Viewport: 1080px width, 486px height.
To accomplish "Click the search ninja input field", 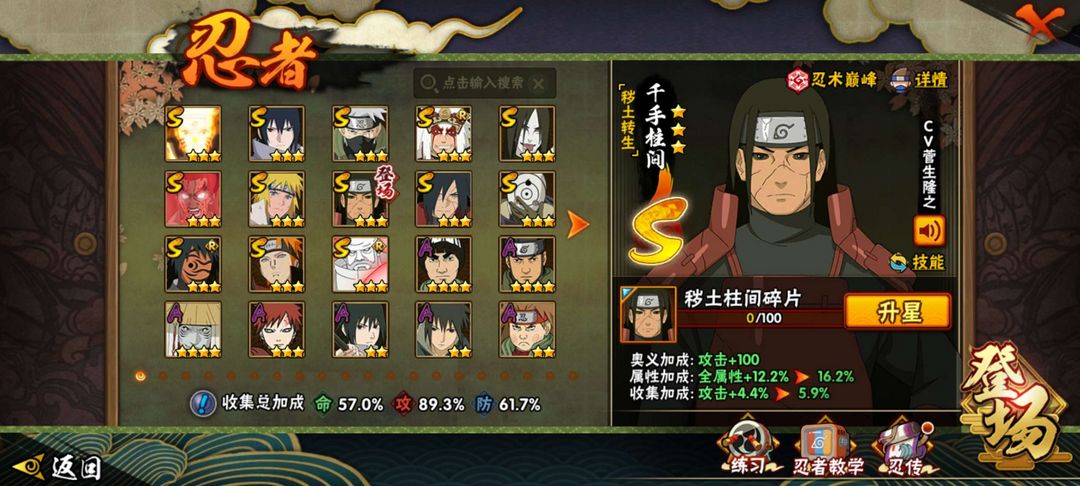I will pyautogui.click(x=485, y=83).
